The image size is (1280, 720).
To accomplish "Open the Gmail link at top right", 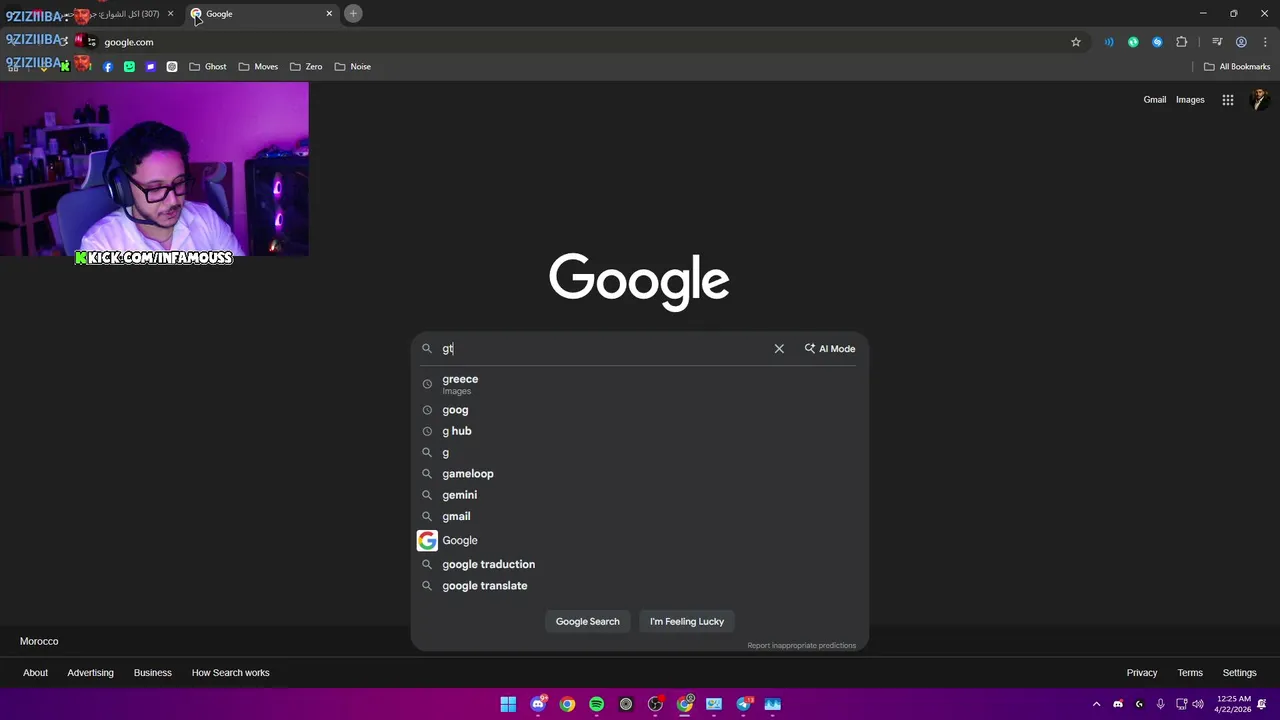I will coord(1155,99).
